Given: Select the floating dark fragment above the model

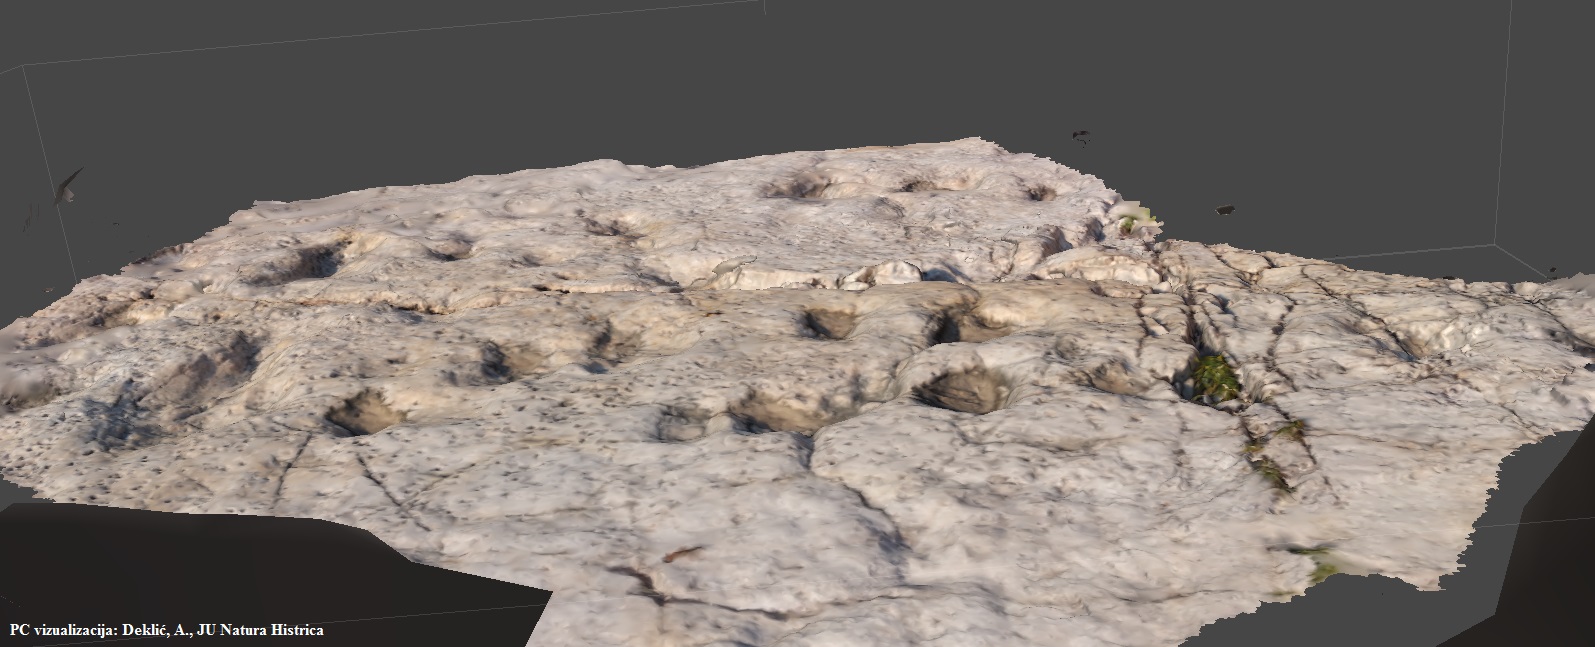Looking at the screenshot, I should (1080, 134).
